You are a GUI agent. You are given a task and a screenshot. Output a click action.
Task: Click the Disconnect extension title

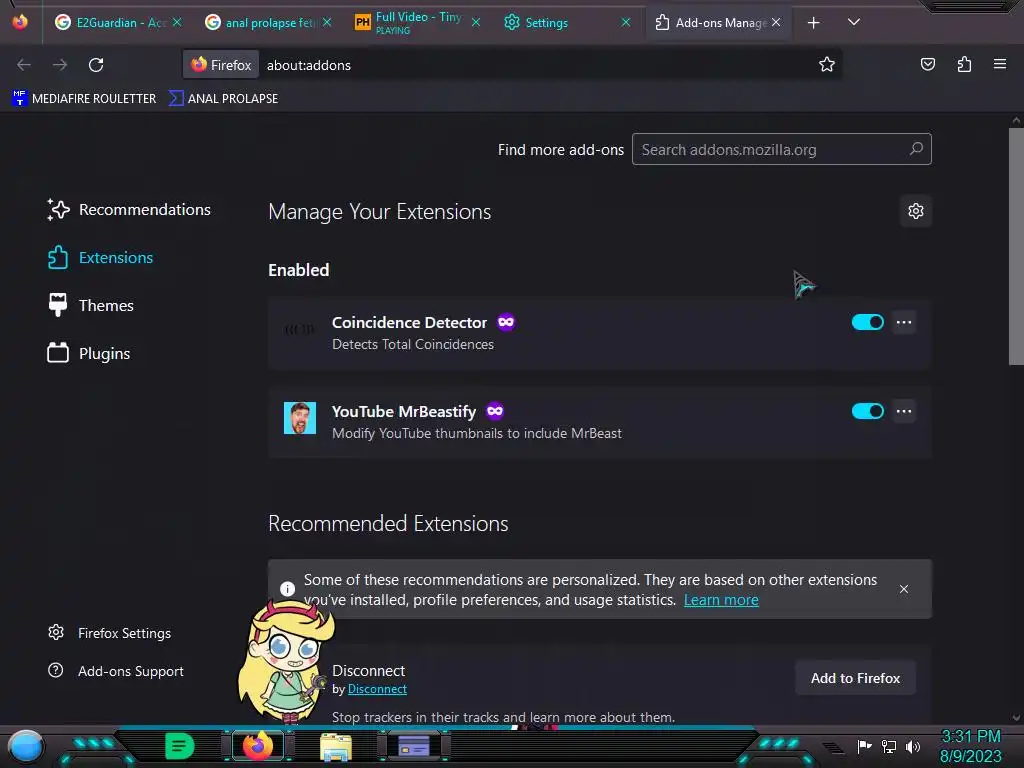(368, 671)
